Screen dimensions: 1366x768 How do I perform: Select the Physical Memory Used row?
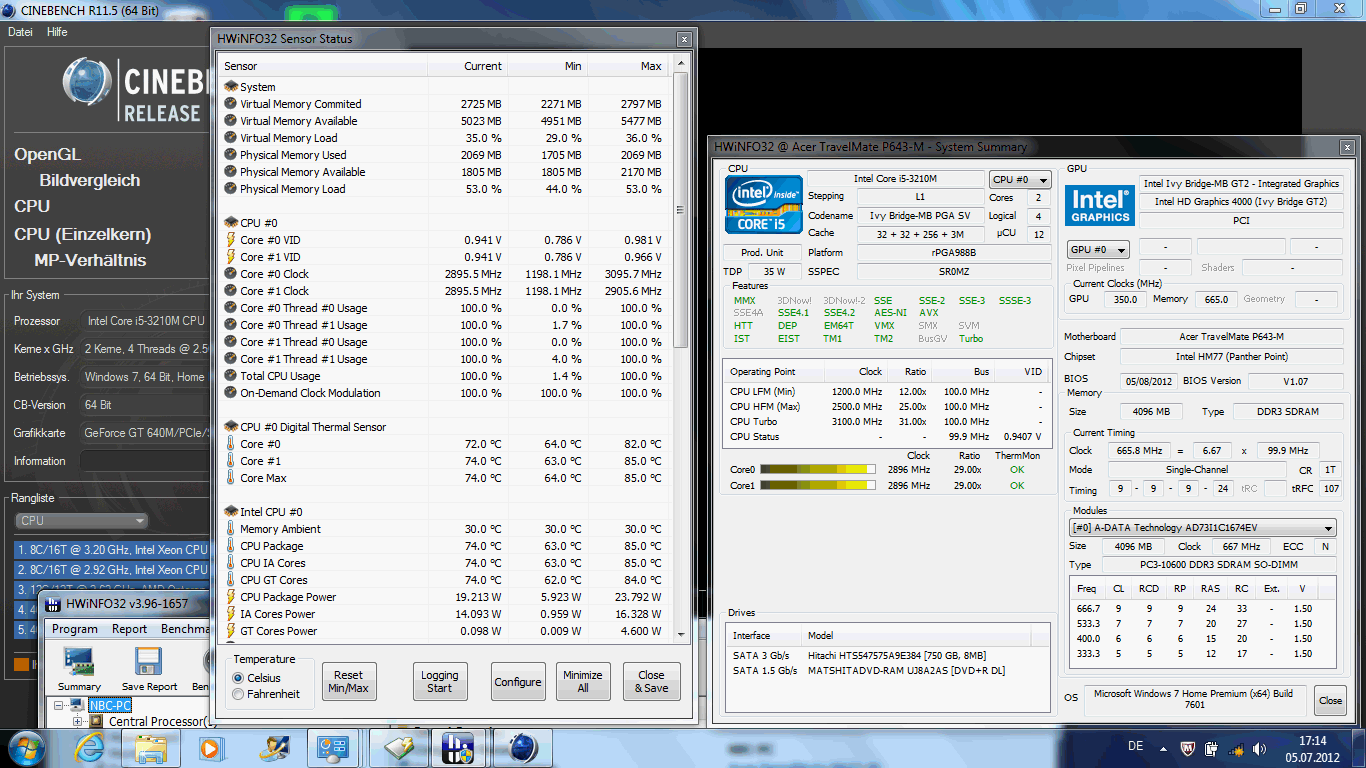coord(445,155)
